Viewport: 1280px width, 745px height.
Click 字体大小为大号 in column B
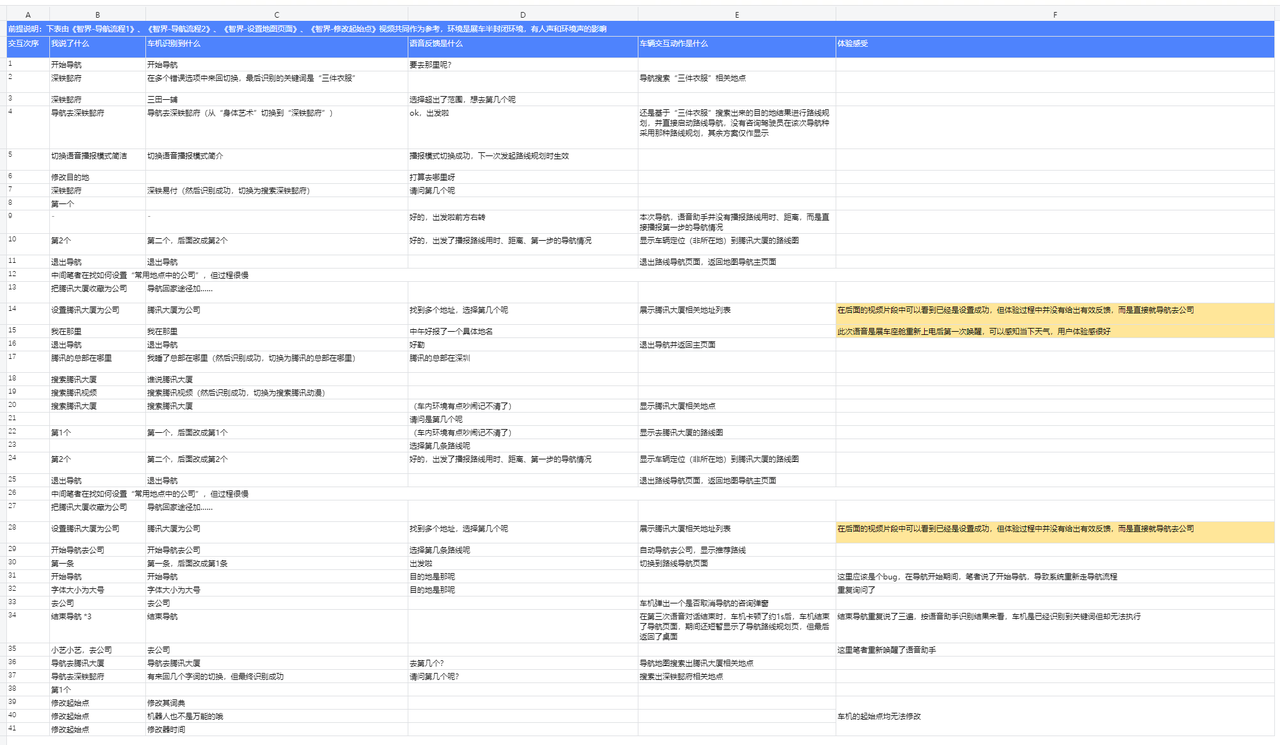click(x=97, y=589)
